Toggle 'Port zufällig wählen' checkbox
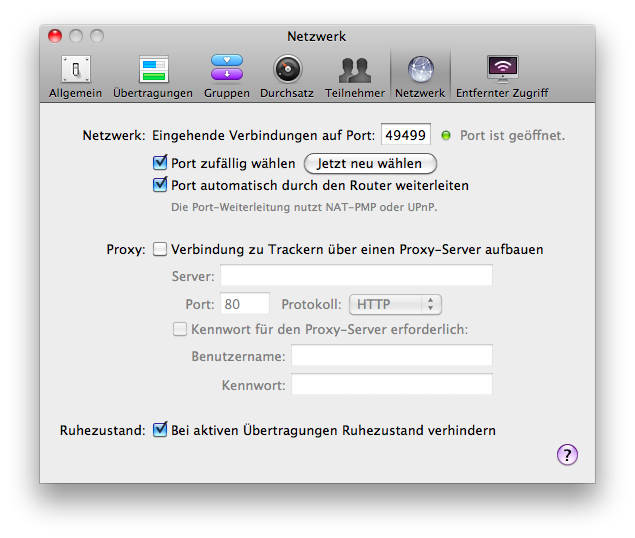This screenshot has height=538, width=635. [x=159, y=163]
